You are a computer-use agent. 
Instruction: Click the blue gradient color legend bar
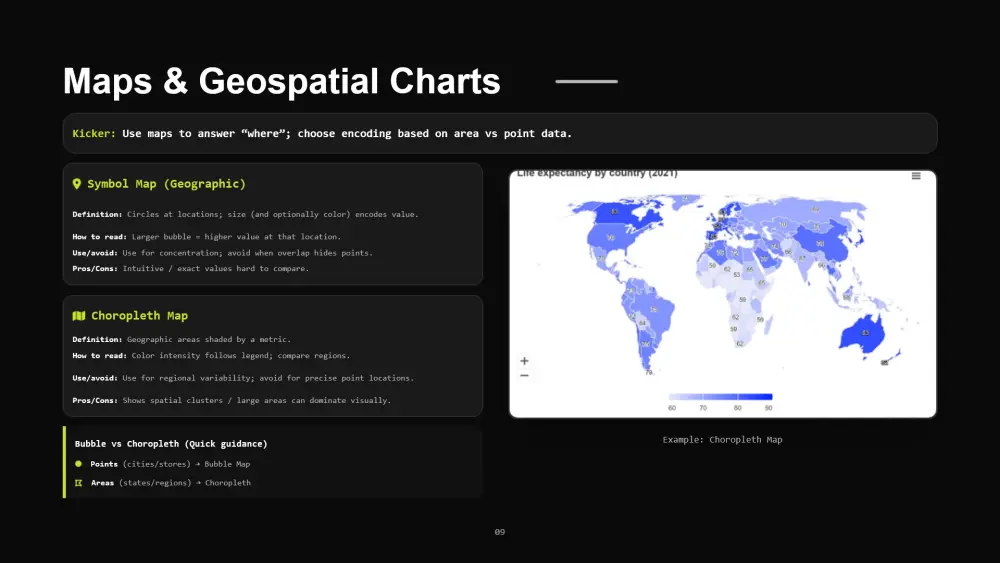[720, 397]
